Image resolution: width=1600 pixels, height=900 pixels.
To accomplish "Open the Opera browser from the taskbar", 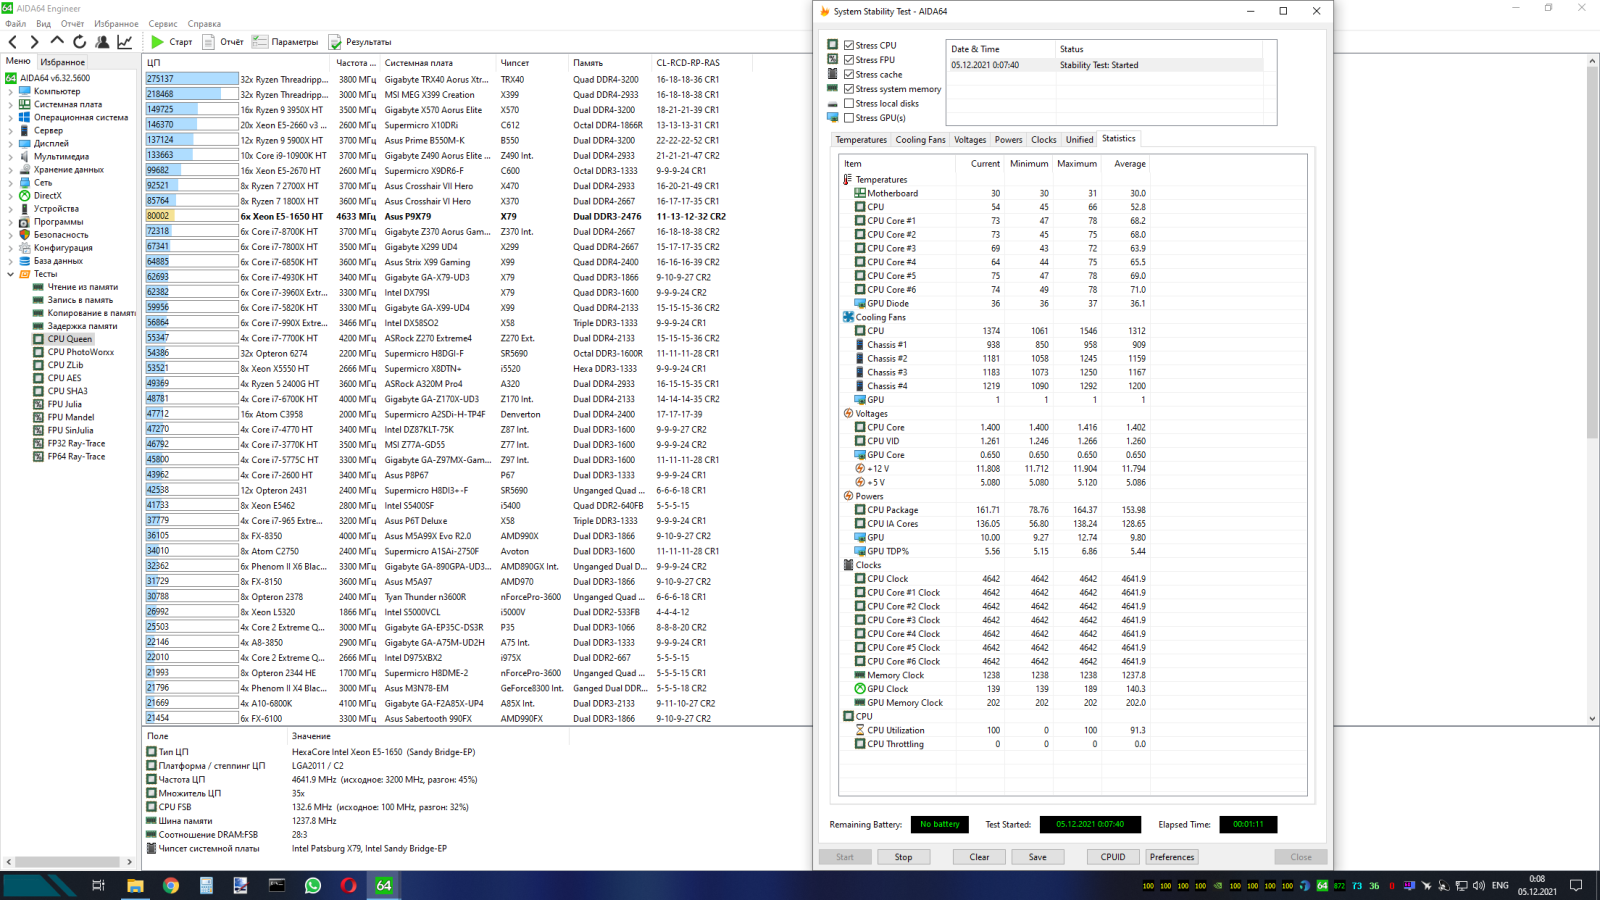I will click(348, 885).
